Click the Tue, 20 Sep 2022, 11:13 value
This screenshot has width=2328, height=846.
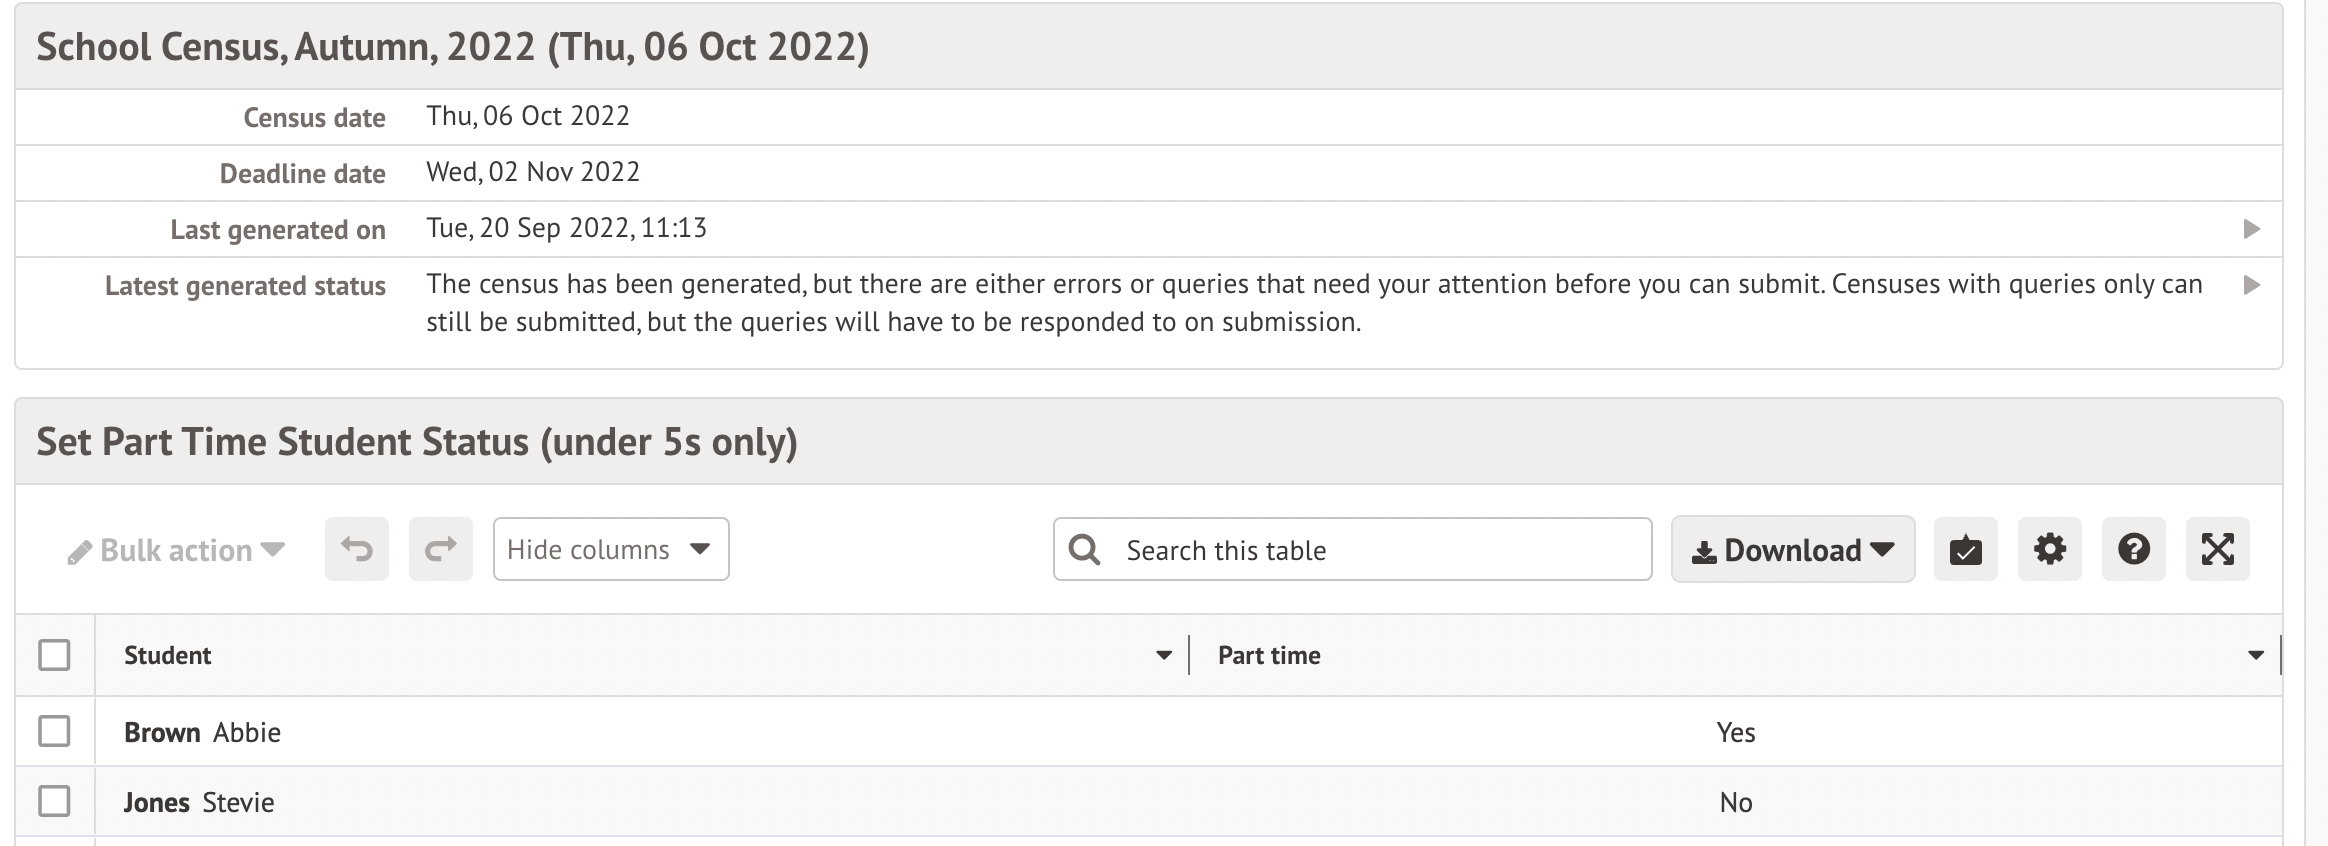point(567,228)
